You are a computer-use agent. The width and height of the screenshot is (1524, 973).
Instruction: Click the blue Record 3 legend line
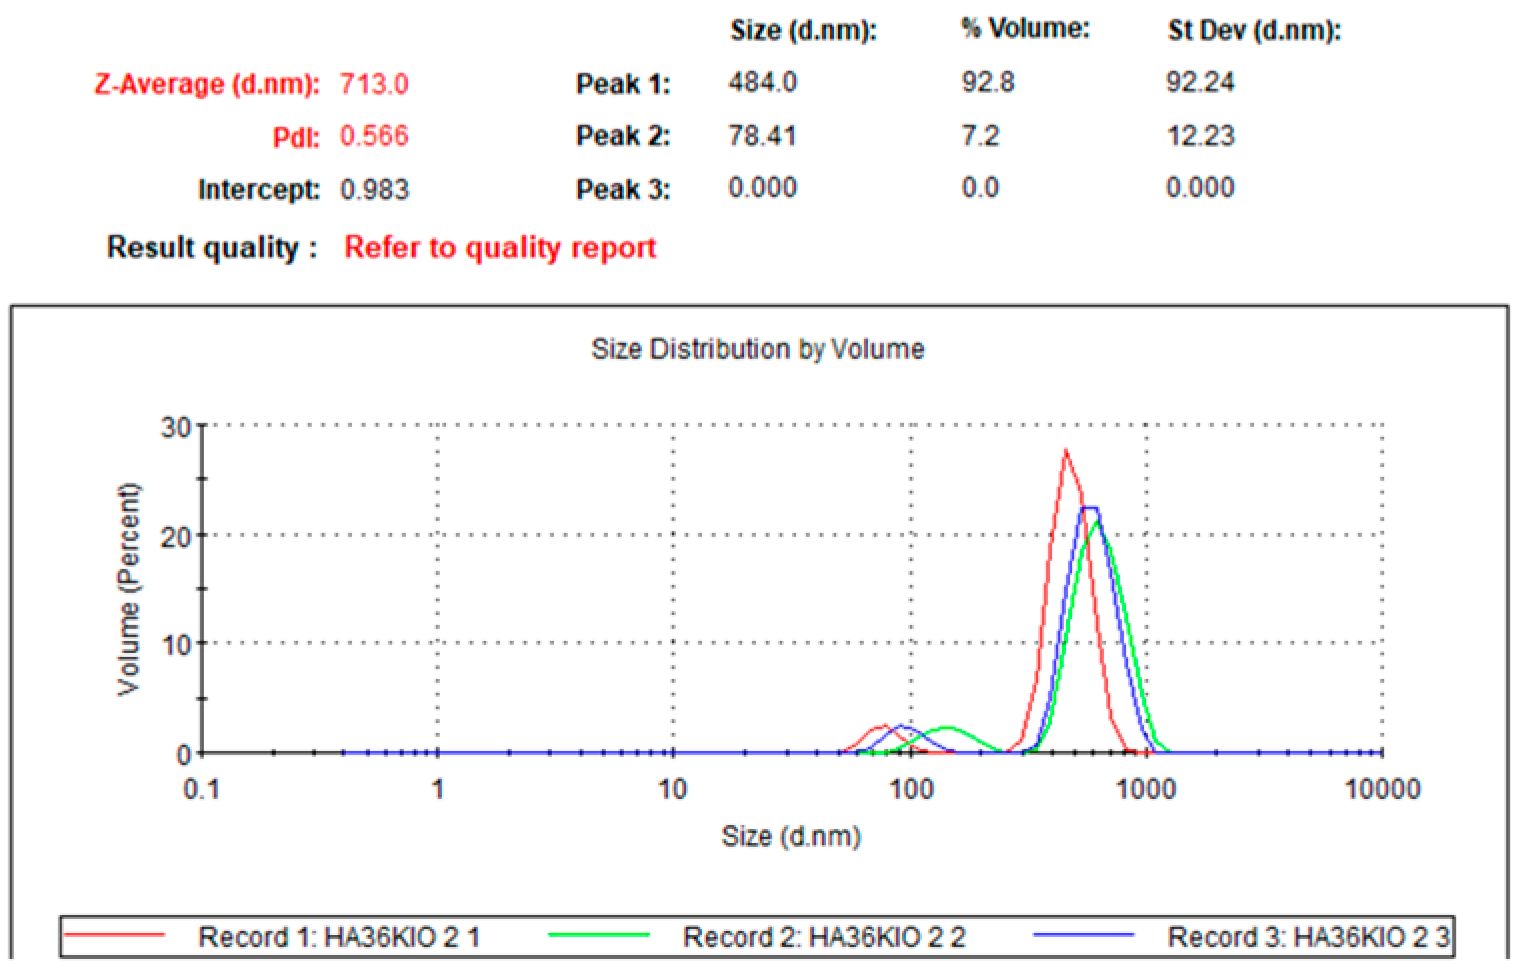(x=1083, y=936)
